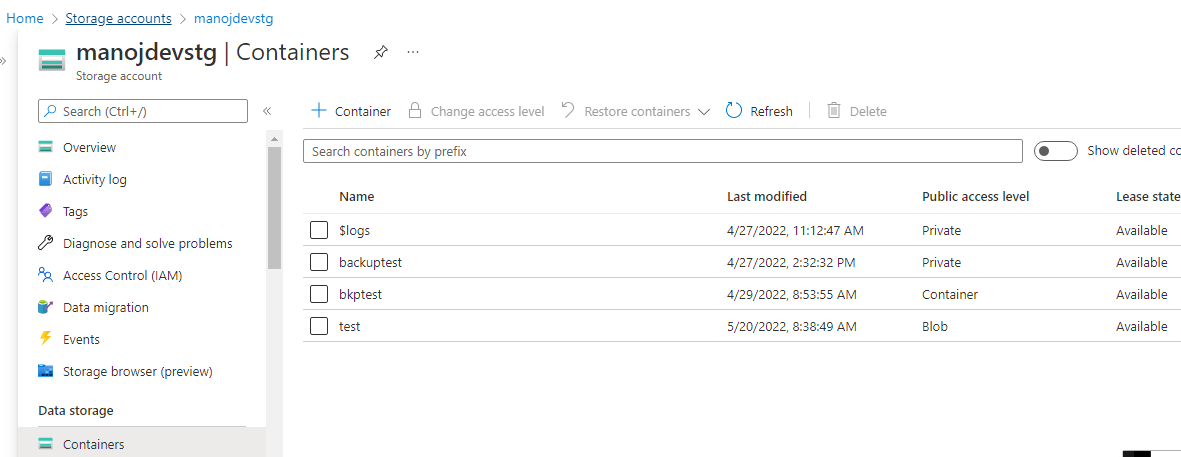Viewport: 1181px width, 457px height.
Task: Select the backuptest container checkbox
Action: click(319, 263)
